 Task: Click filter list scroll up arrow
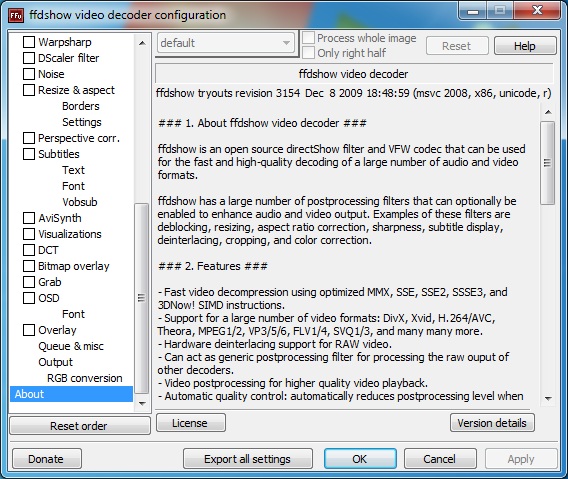point(142,43)
